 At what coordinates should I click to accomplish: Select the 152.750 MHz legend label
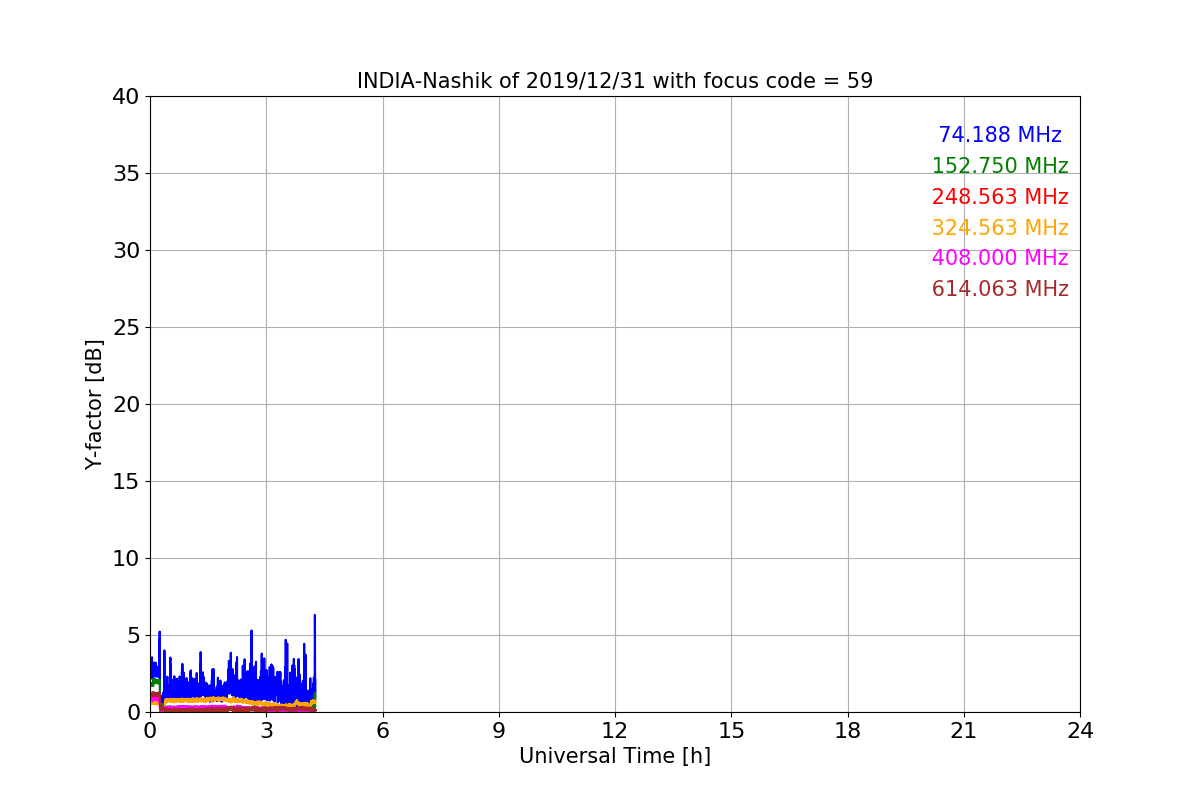click(1000, 166)
